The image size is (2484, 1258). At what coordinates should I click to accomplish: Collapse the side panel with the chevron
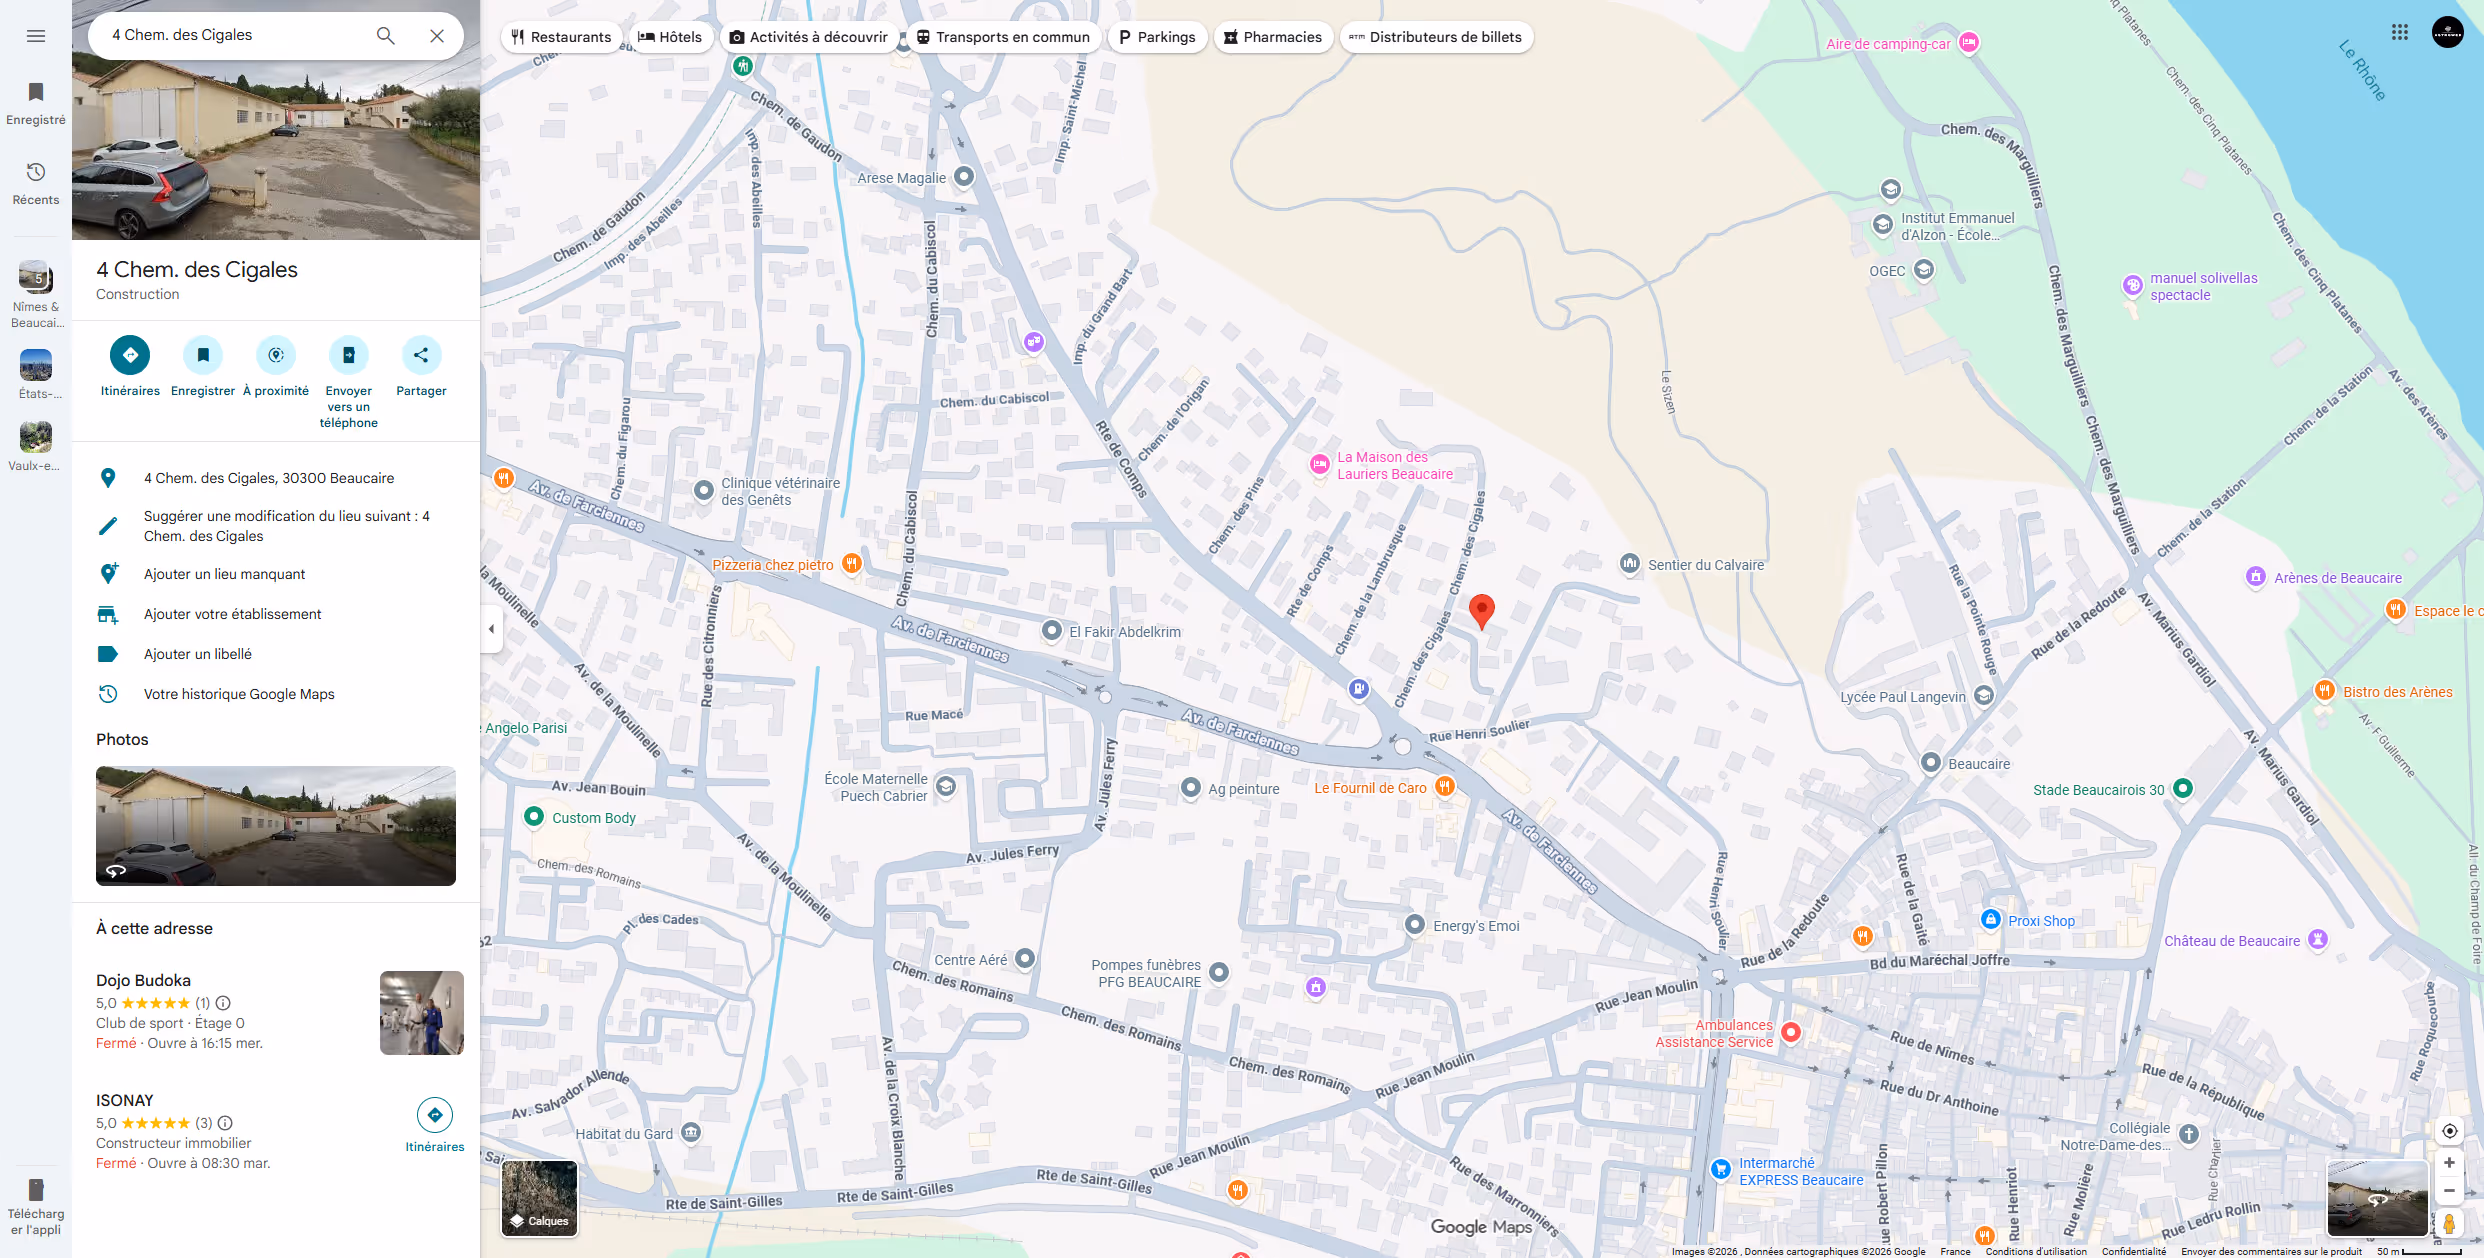(x=491, y=628)
